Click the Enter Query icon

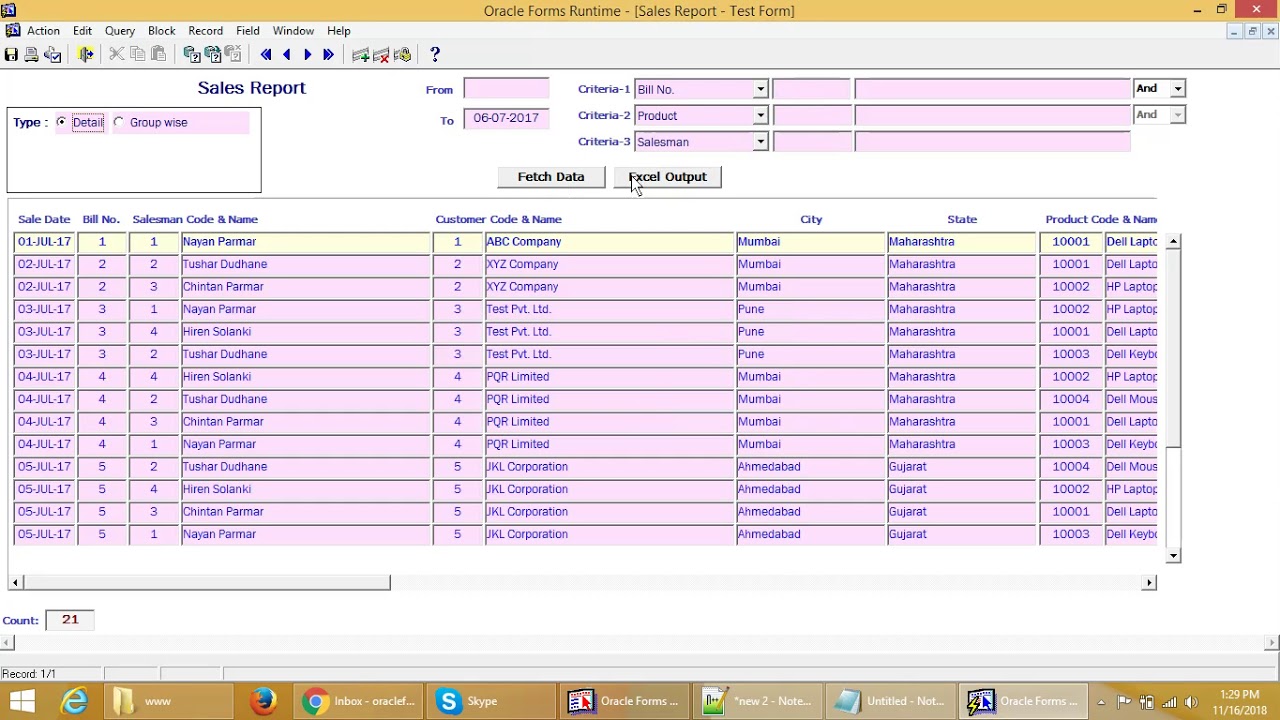pyautogui.click(x=192, y=55)
